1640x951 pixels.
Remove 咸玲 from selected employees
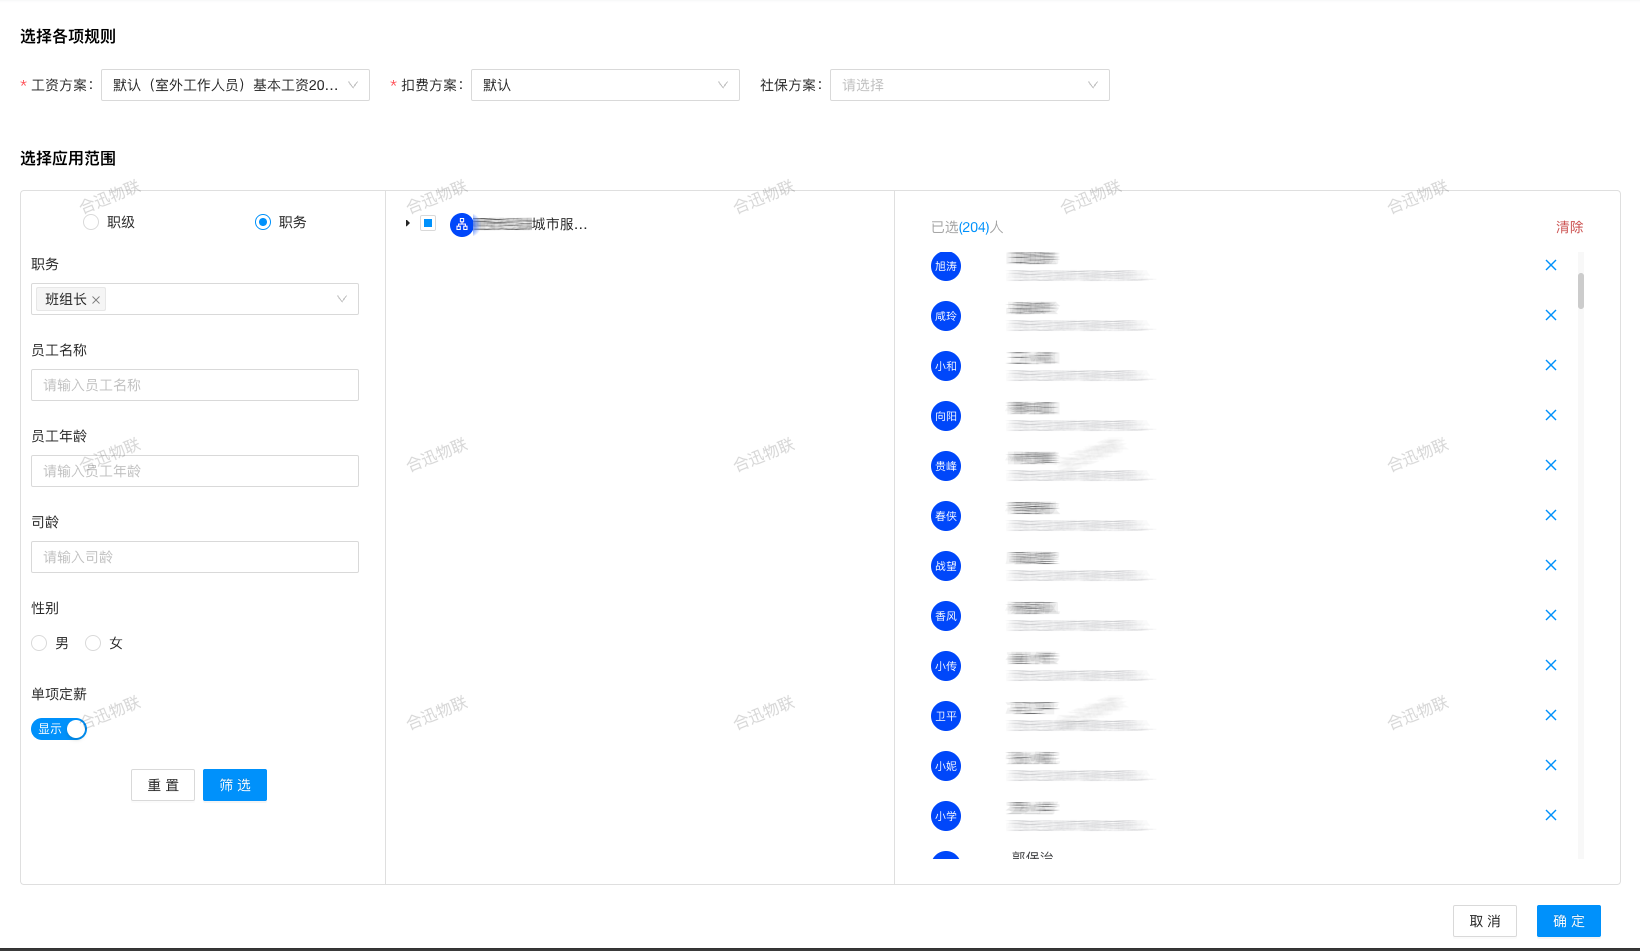1550,315
